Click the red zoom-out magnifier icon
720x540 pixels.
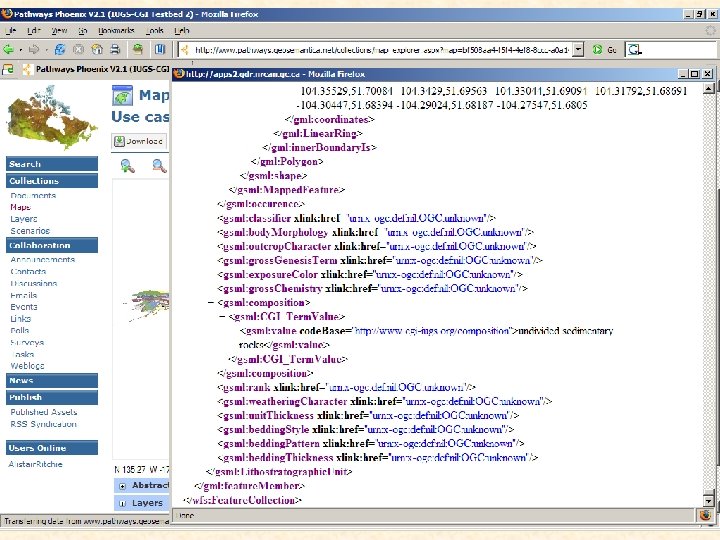(159, 166)
